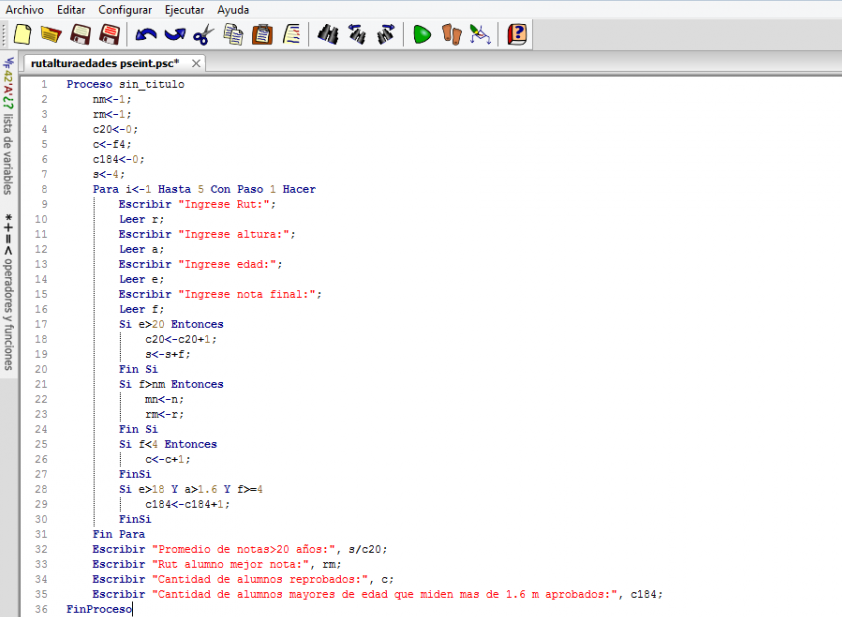Click the find previous binoculars icon
Screen dimensions: 842x617
tap(357, 35)
